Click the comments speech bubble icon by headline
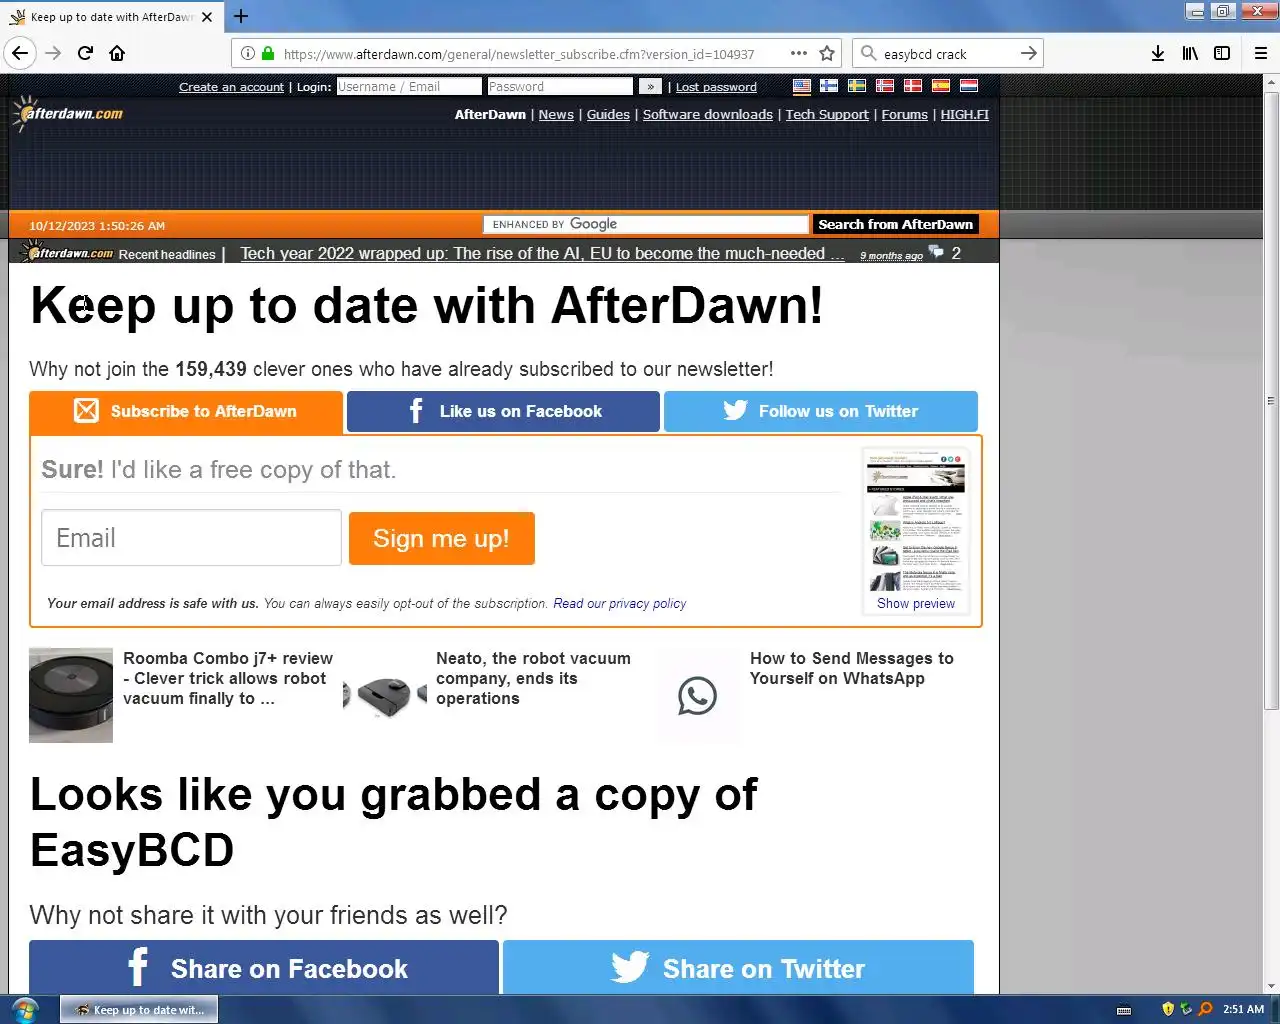Image resolution: width=1280 pixels, height=1024 pixels. (936, 252)
